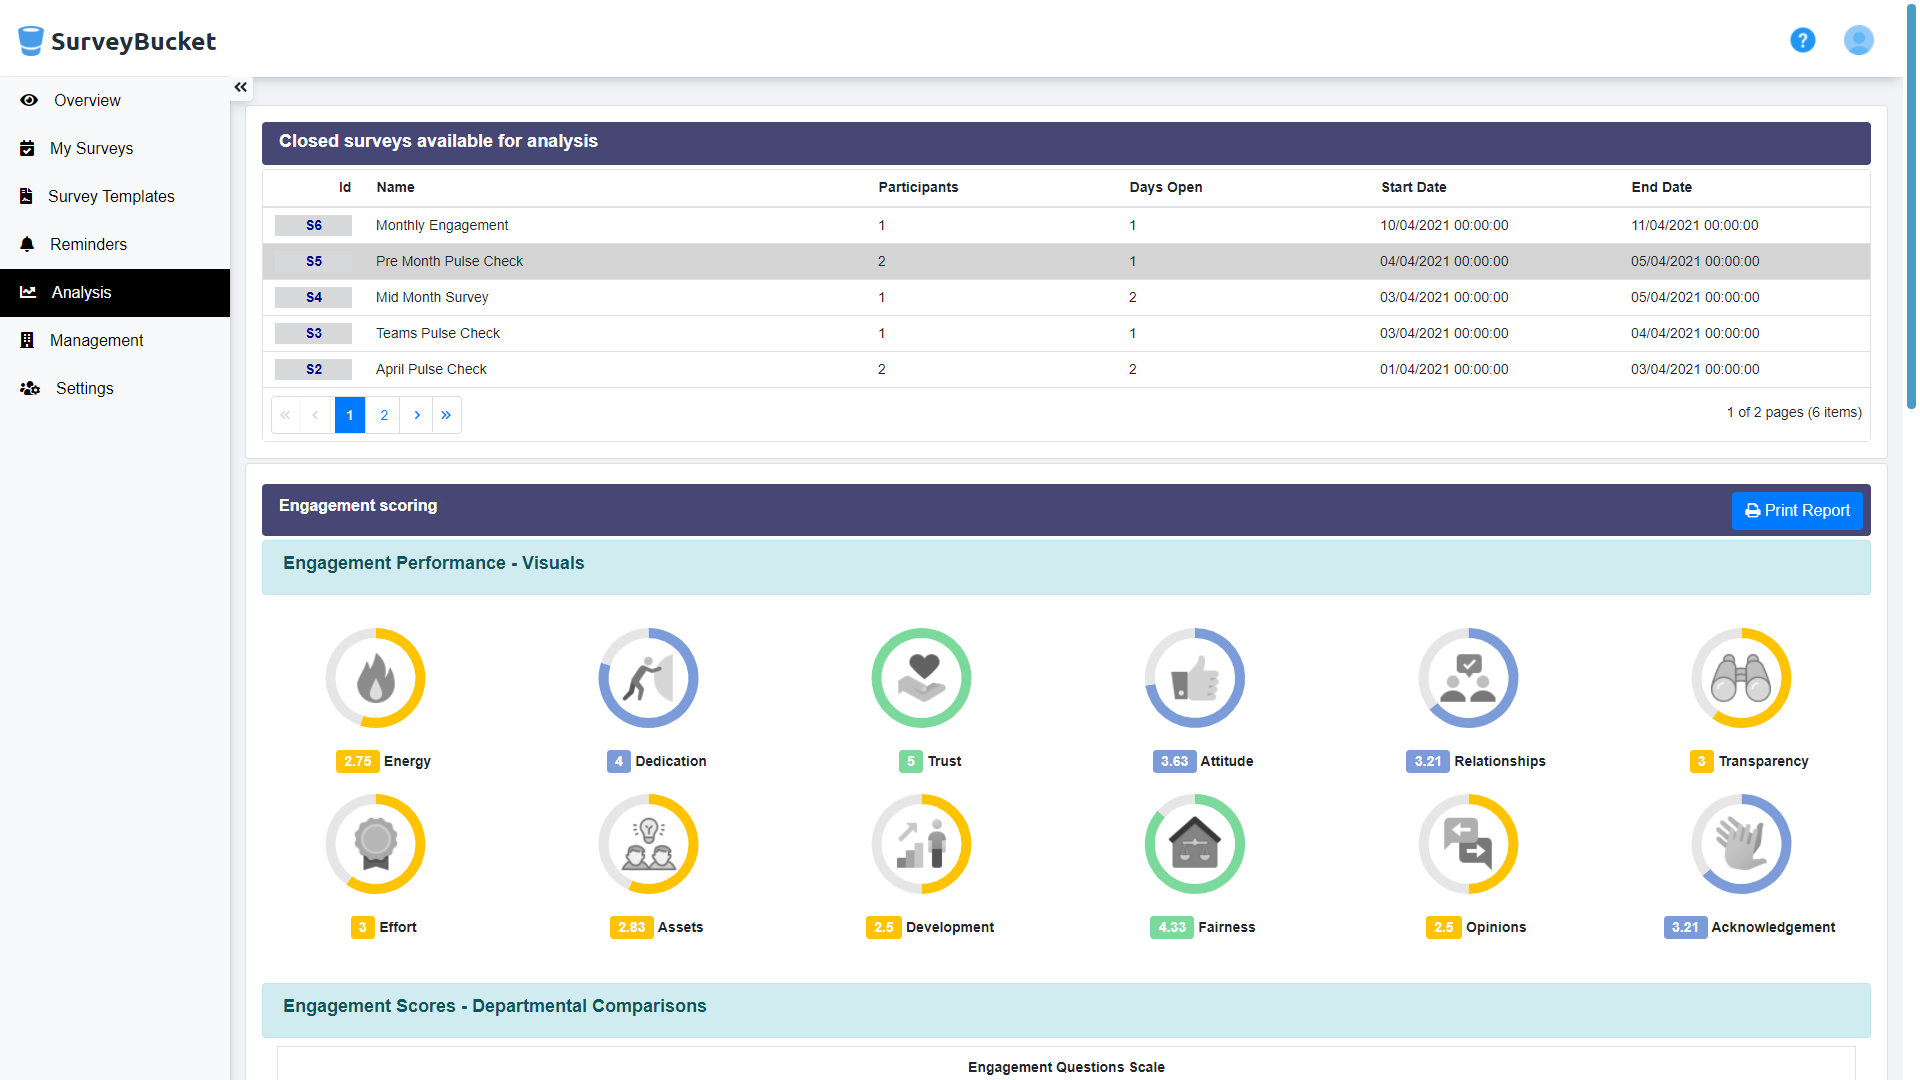Screen dimensions: 1920x1080
Task: Select the S6 Monthly Engagement survey row
Action: tap(1066, 225)
